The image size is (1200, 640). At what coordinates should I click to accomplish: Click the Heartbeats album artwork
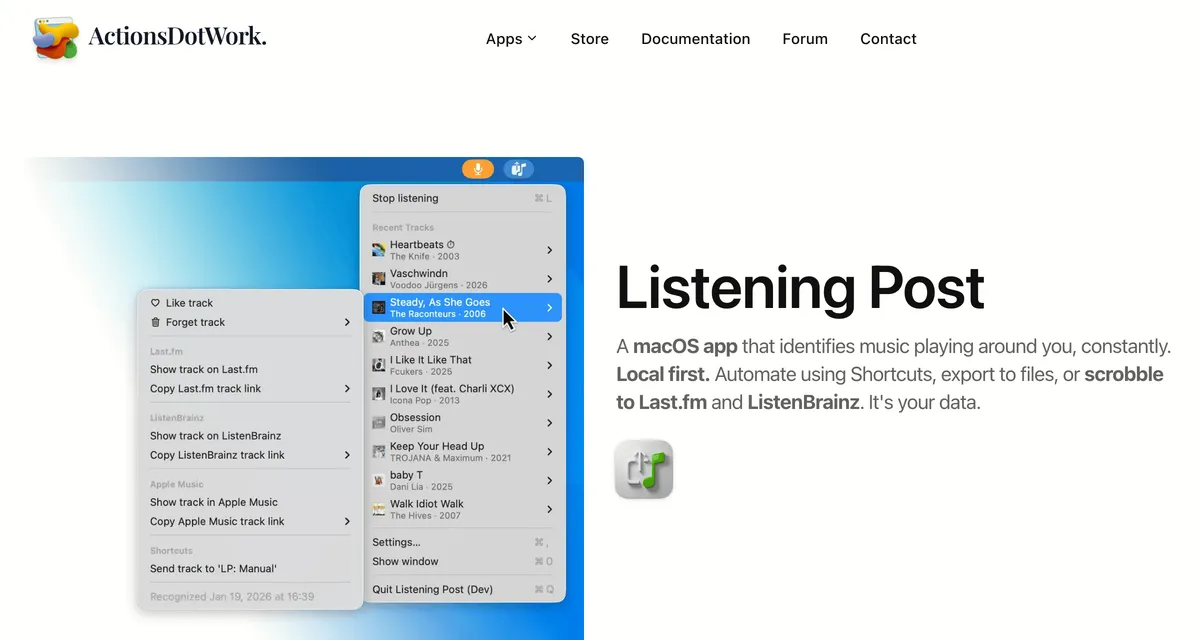tap(379, 250)
